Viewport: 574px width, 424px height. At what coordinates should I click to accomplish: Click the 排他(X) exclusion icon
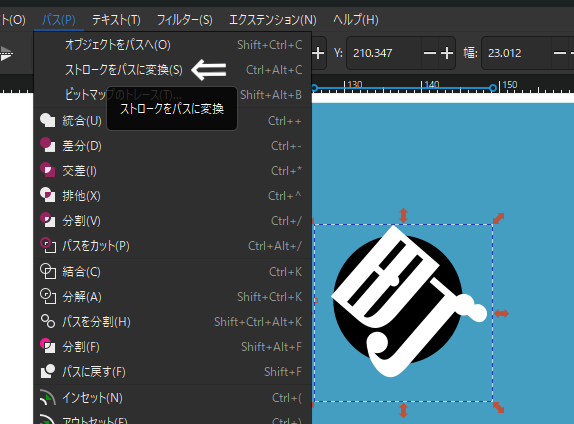coord(48,195)
